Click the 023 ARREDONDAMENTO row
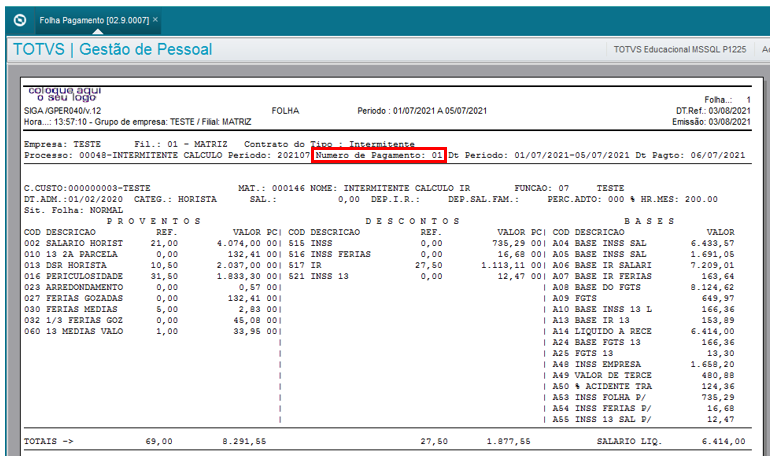The width and height of the screenshot is (770, 456). click(152, 287)
